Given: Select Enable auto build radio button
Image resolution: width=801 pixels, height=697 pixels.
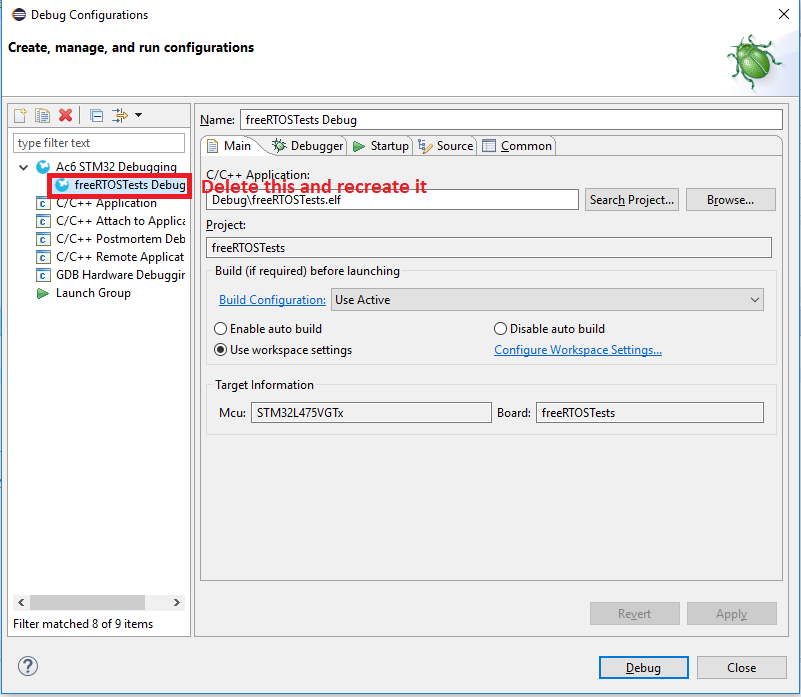Looking at the screenshot, I should 221,329.
